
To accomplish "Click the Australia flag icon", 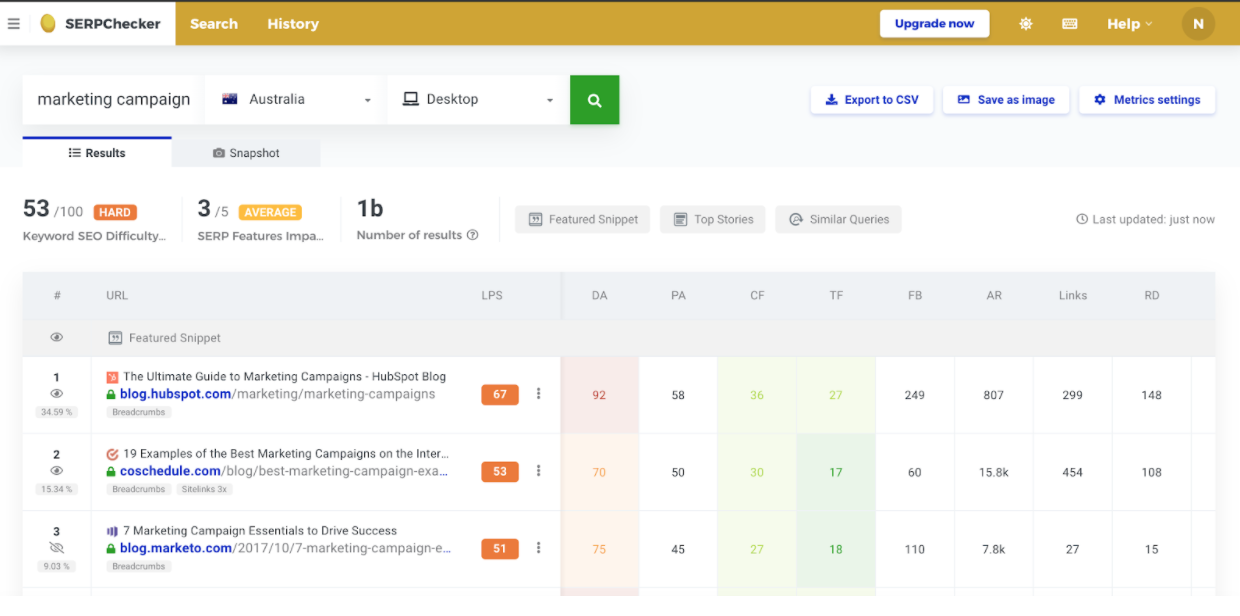I will [x=230, y=100].
